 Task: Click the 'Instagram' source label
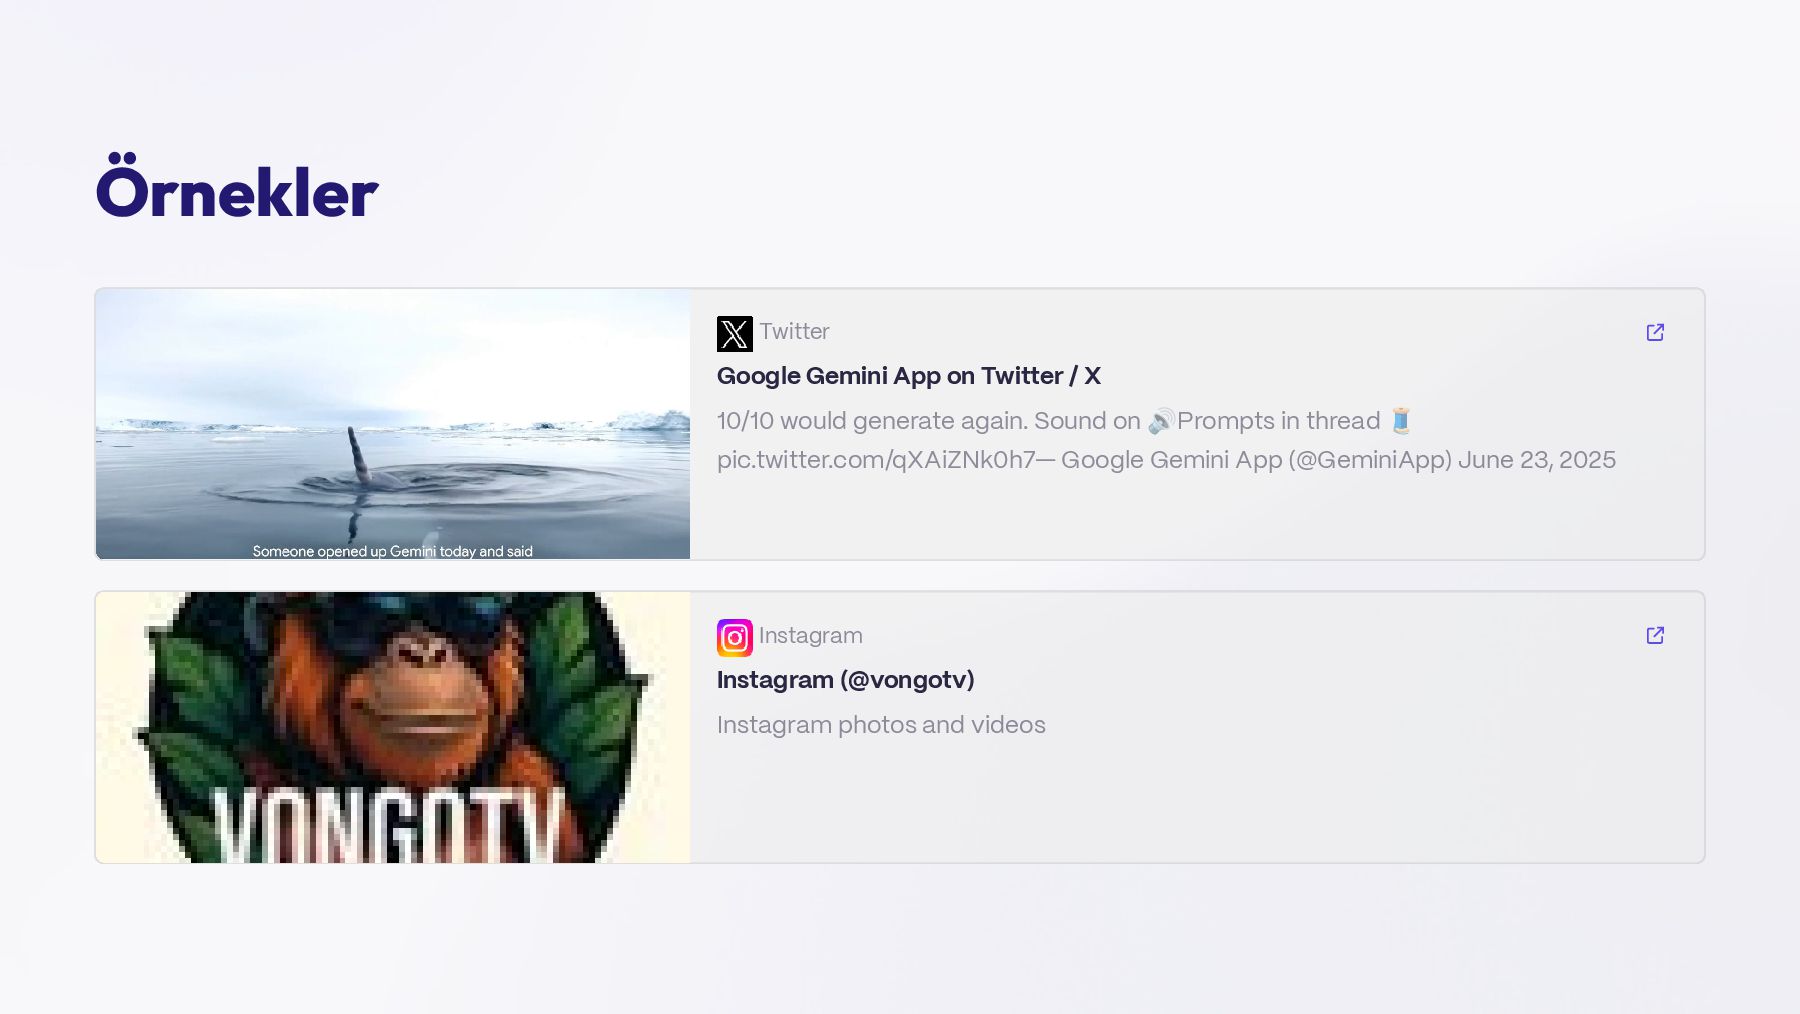(x=810, y=635)
